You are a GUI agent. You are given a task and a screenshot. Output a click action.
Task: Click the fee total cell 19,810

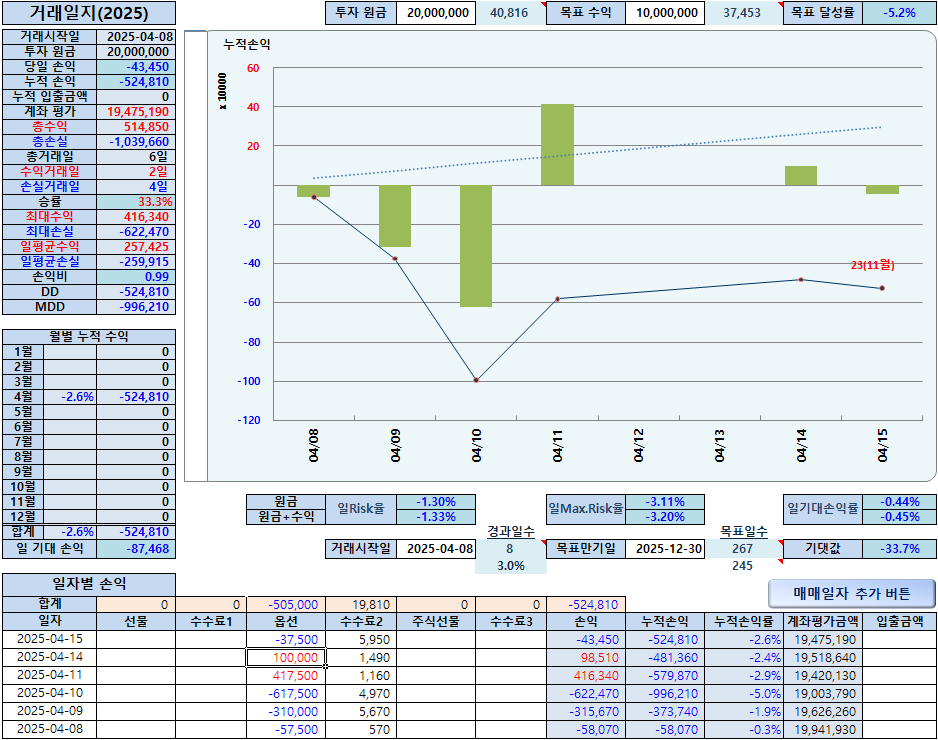coord(361,605)
